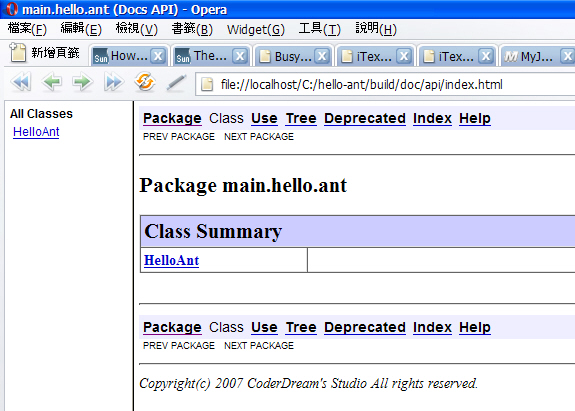Open the Widget(G) menu
This screenshot has width=575, height=411.
pos(256,29)
